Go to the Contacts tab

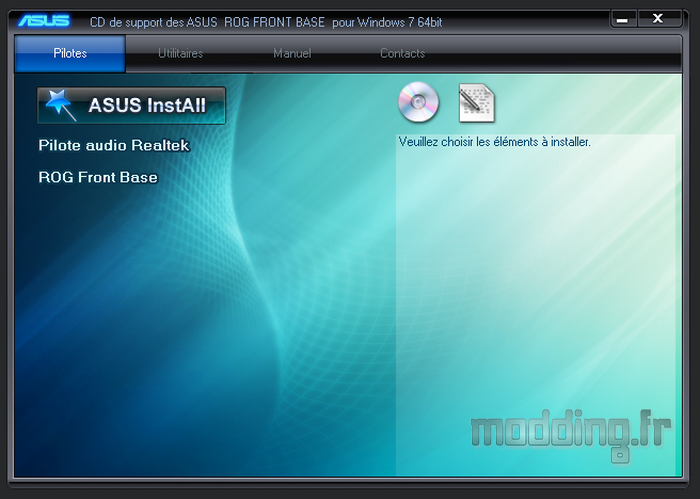(x=402, y=54)
